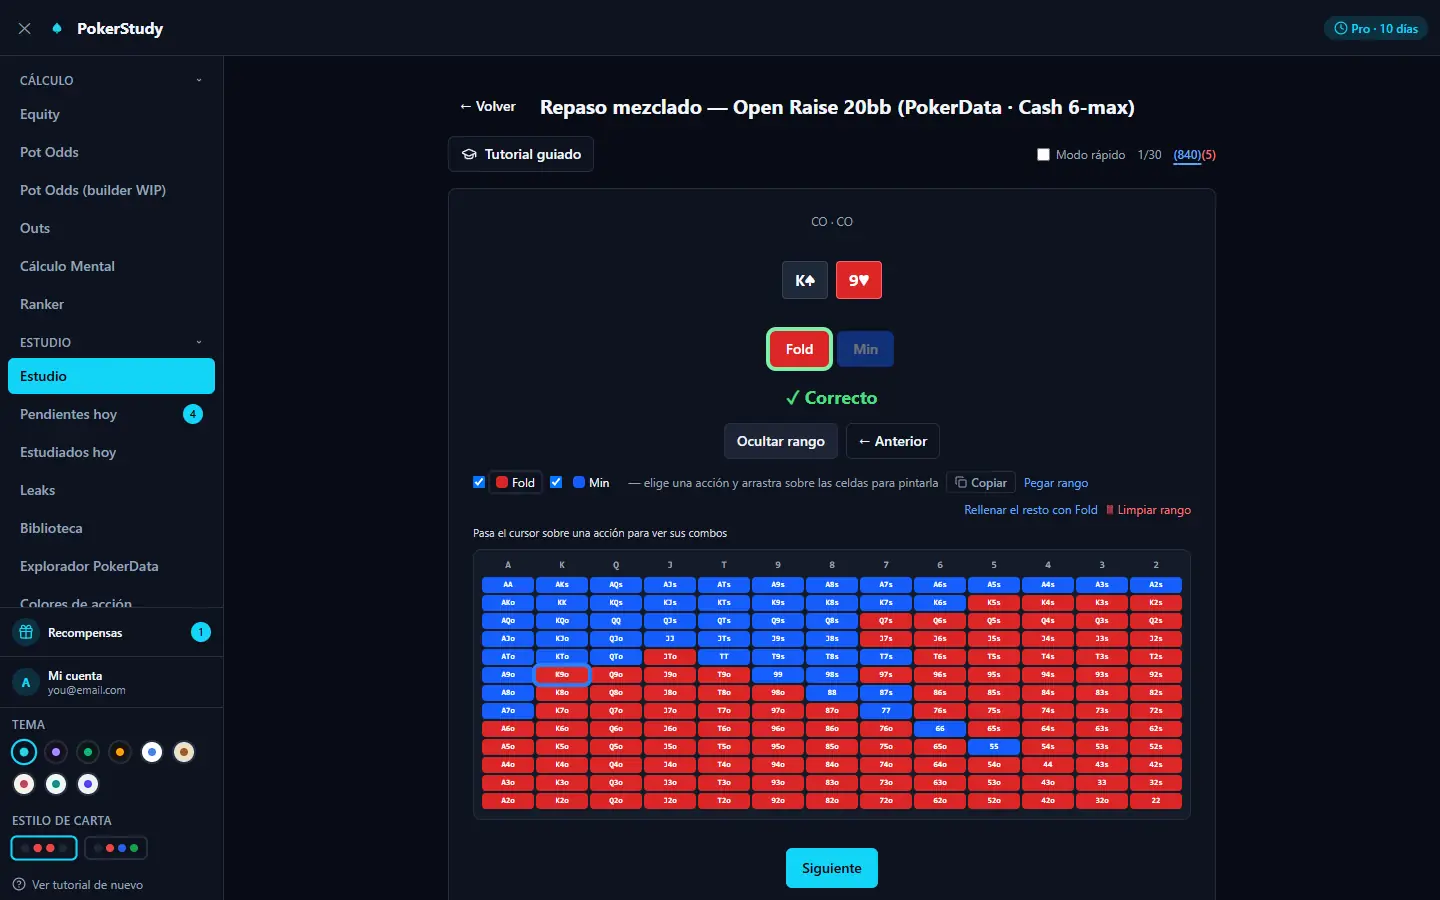Open the account avatar labeled A
This screenshot has width=1440, height=900.
tap(26, 682)
